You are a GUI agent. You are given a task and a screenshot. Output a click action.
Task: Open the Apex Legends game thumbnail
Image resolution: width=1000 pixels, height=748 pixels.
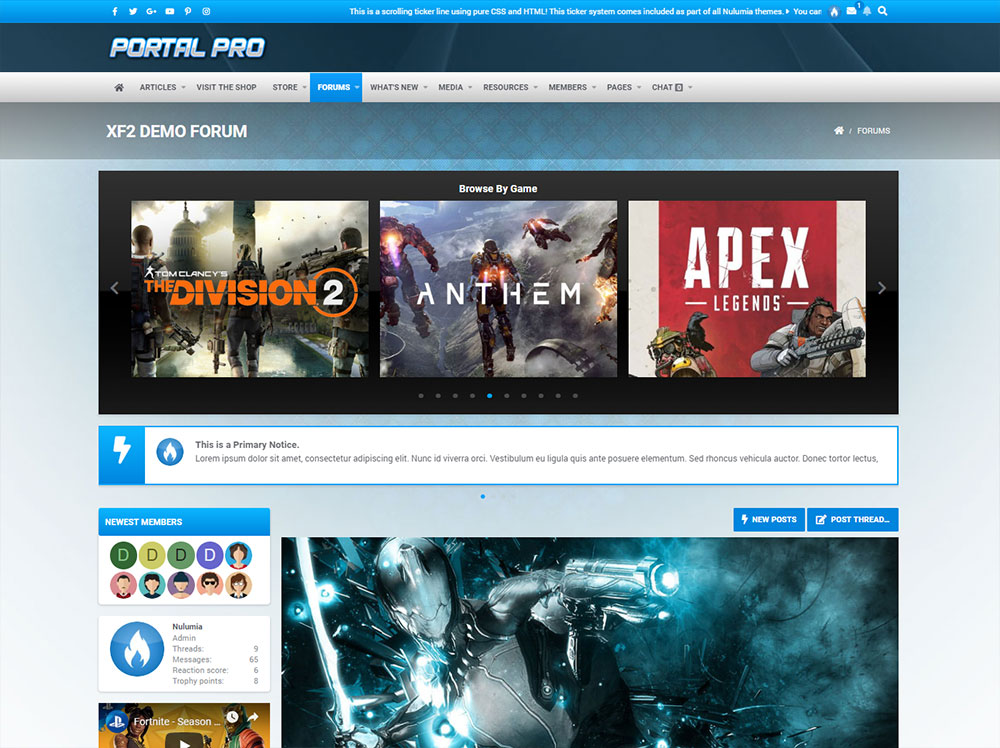746,289
